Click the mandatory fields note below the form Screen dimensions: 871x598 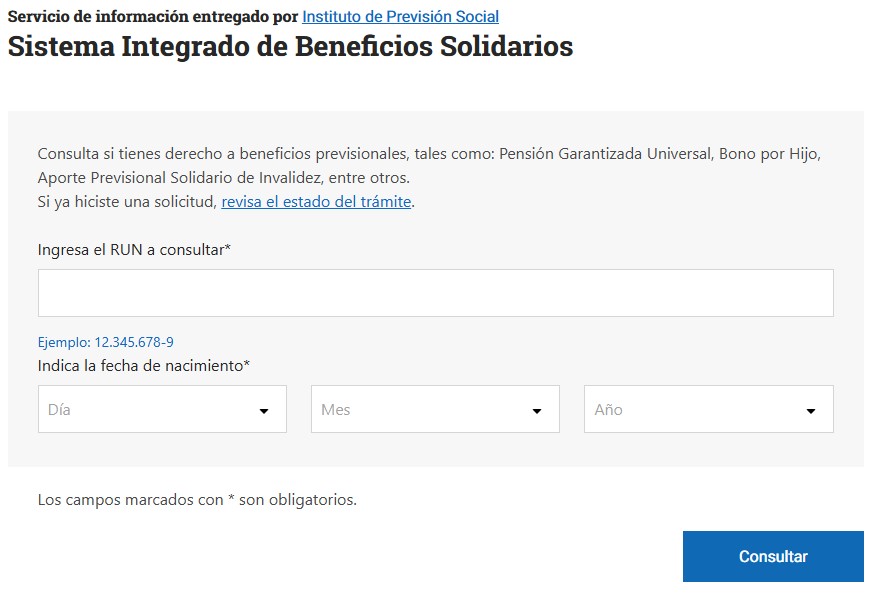coord(197,499)
